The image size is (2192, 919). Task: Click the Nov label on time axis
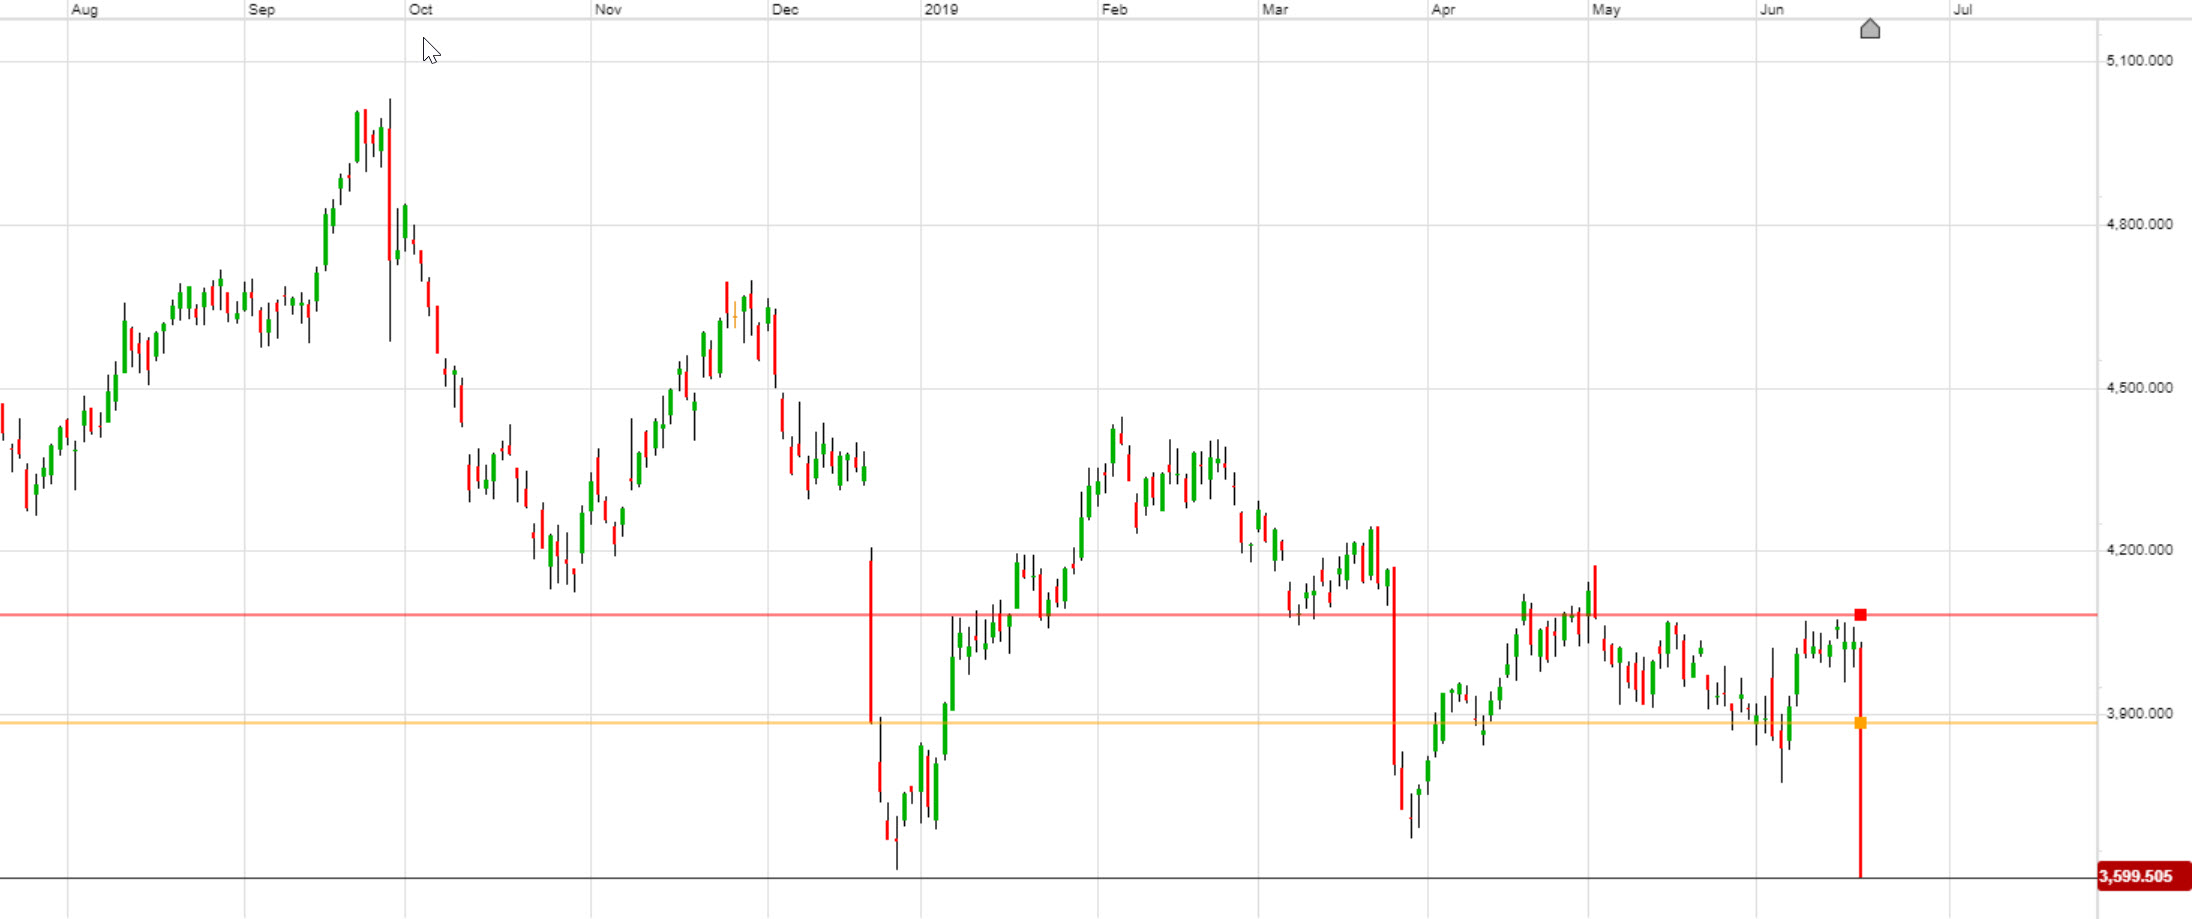608,10
